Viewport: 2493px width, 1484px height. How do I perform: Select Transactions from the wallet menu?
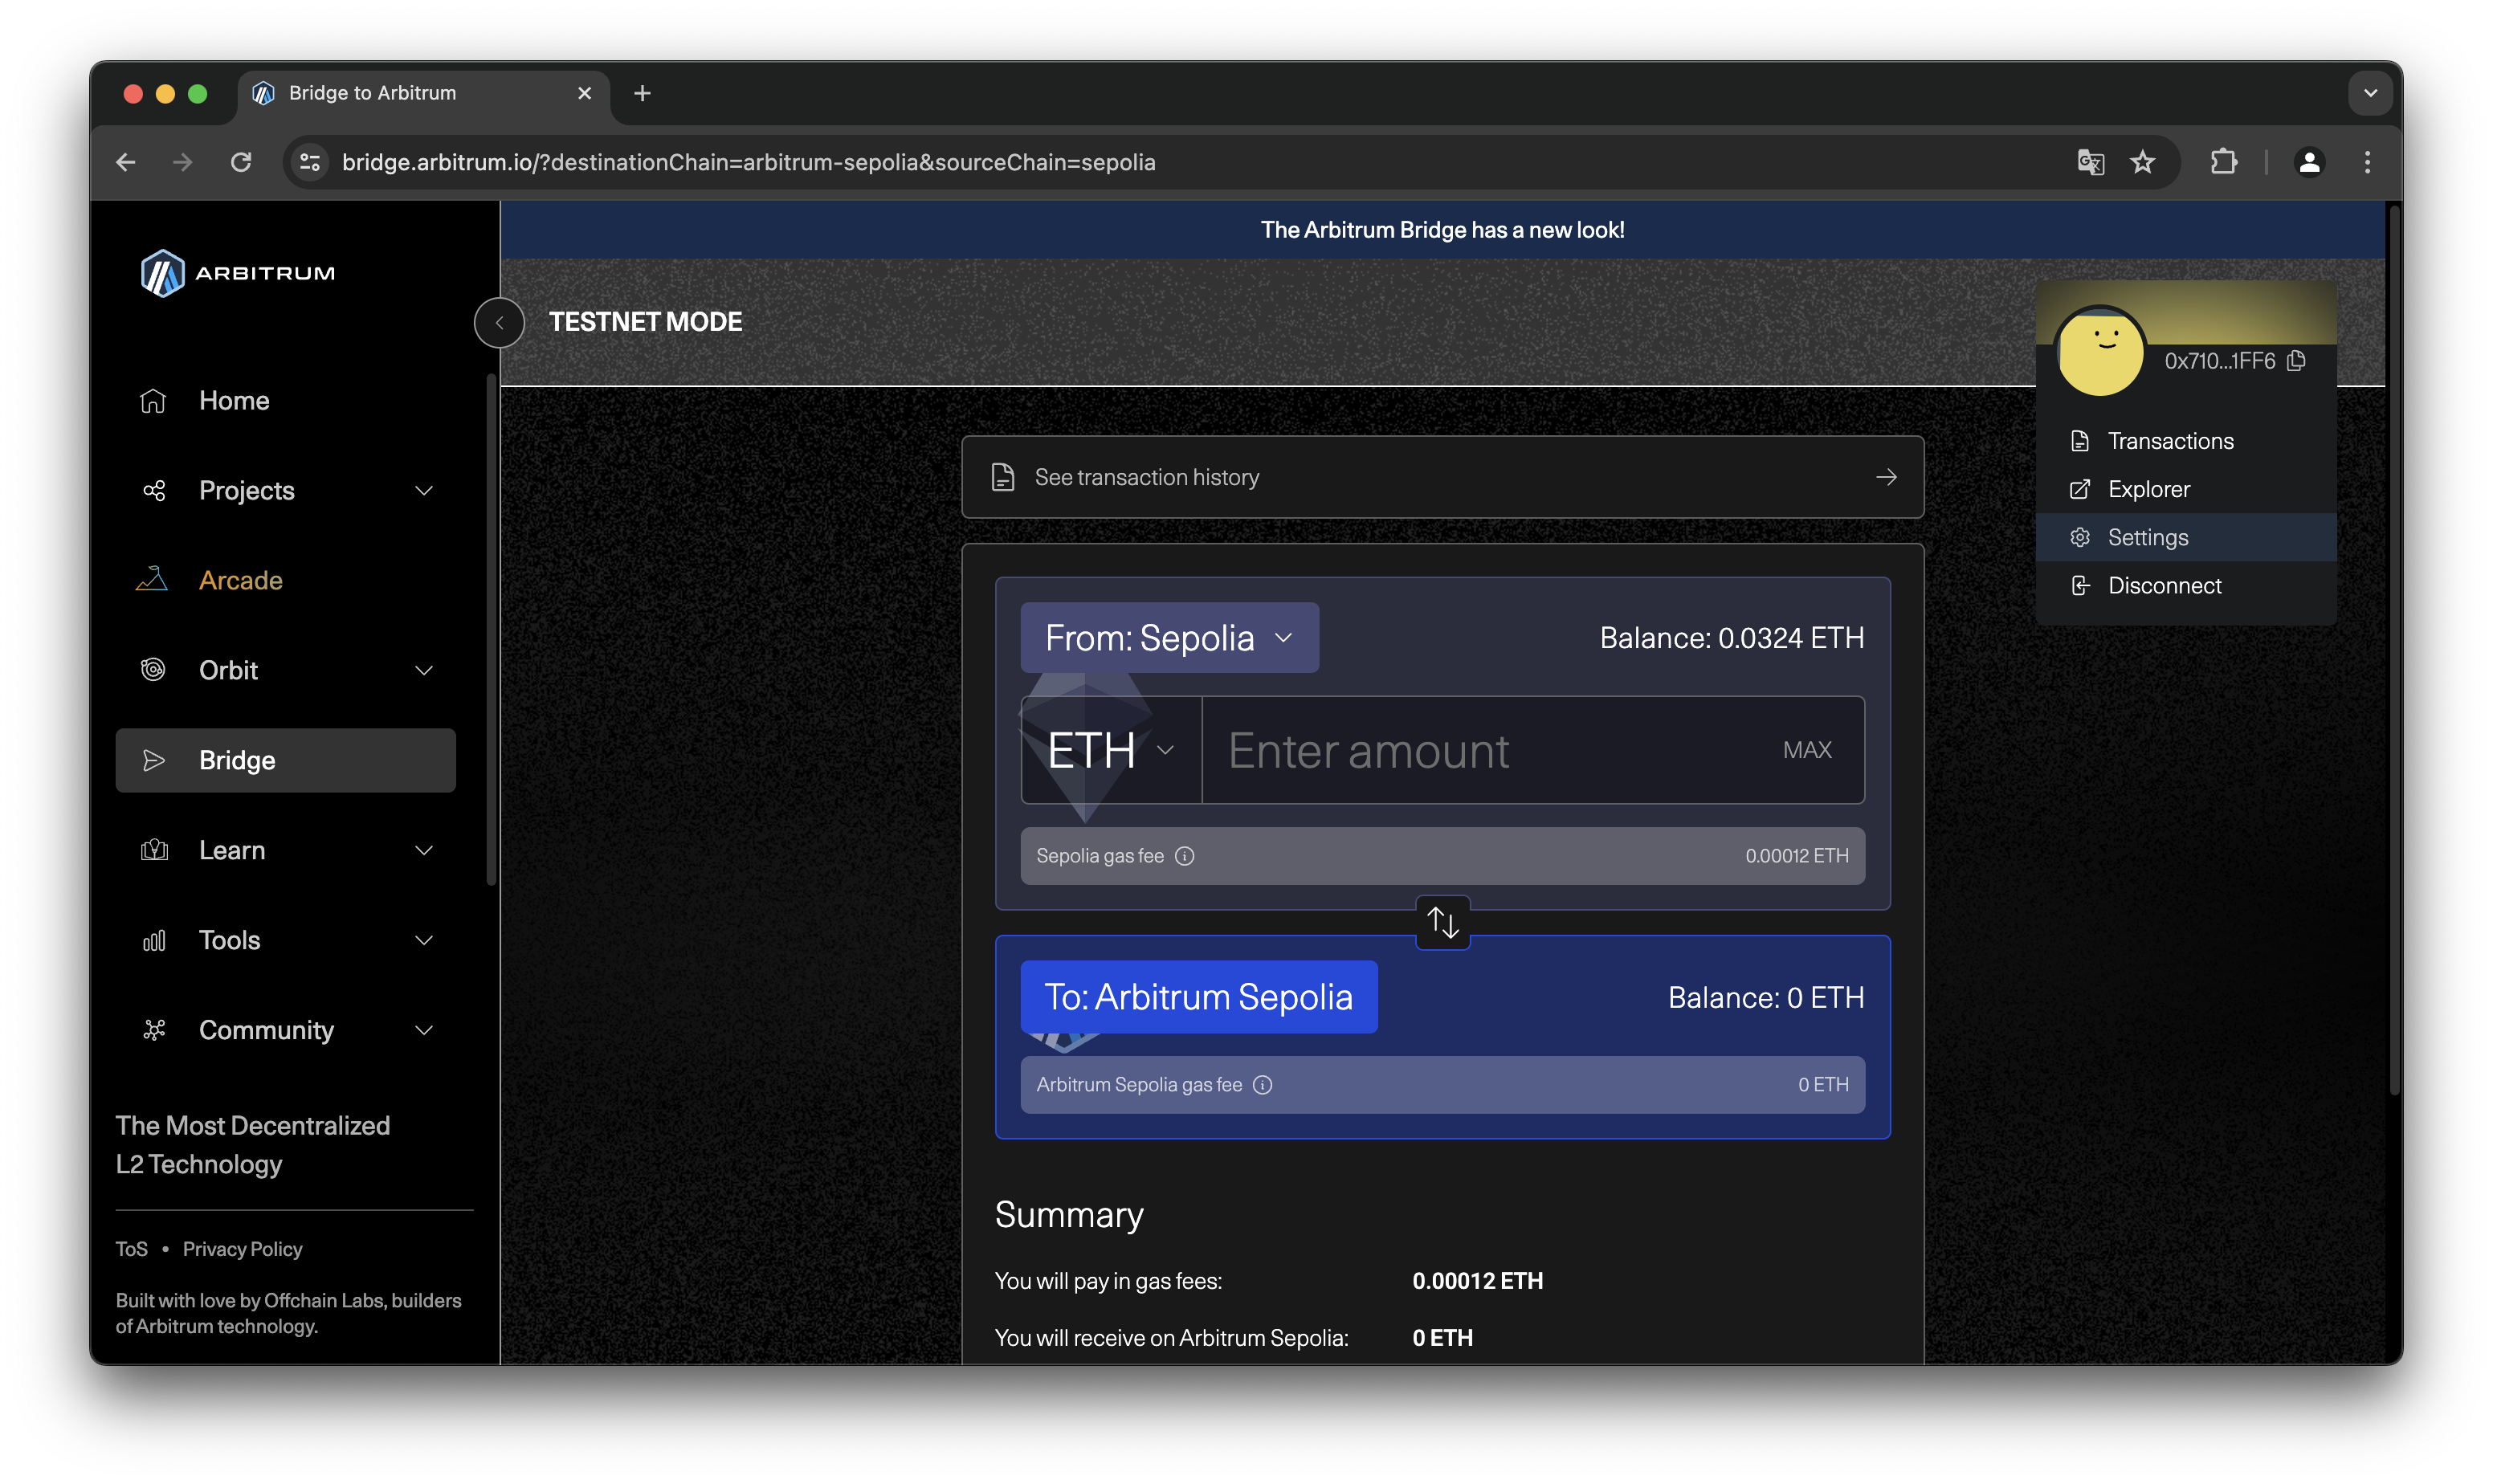tap(2186, 441)
